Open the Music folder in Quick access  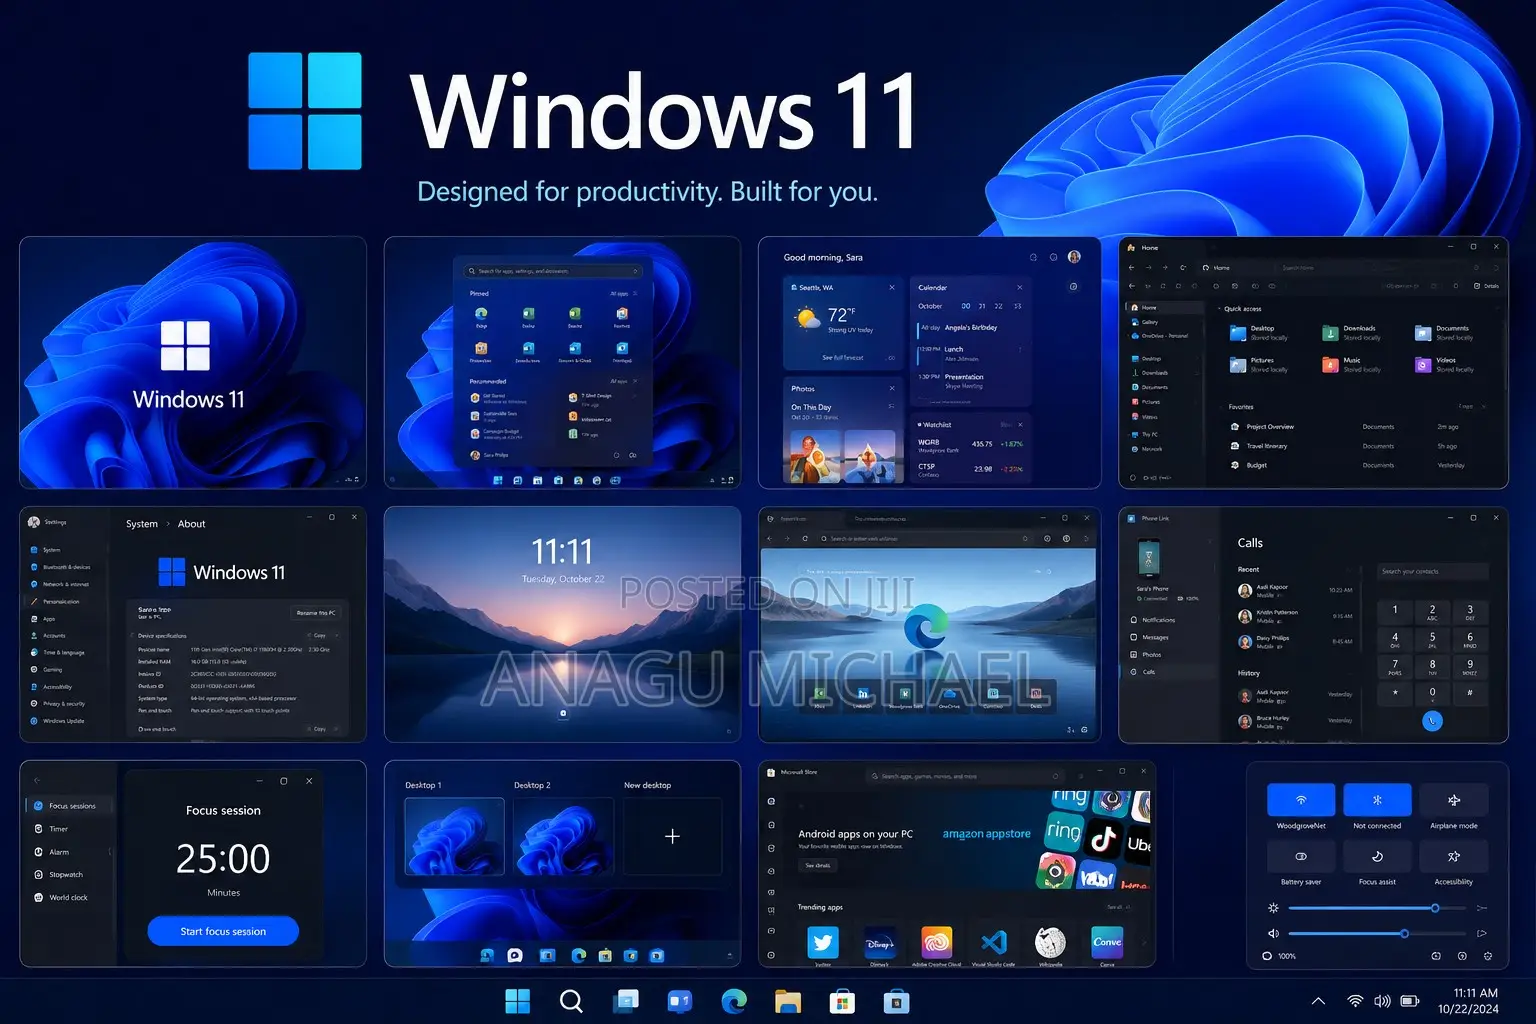(x=1353, y=365)
